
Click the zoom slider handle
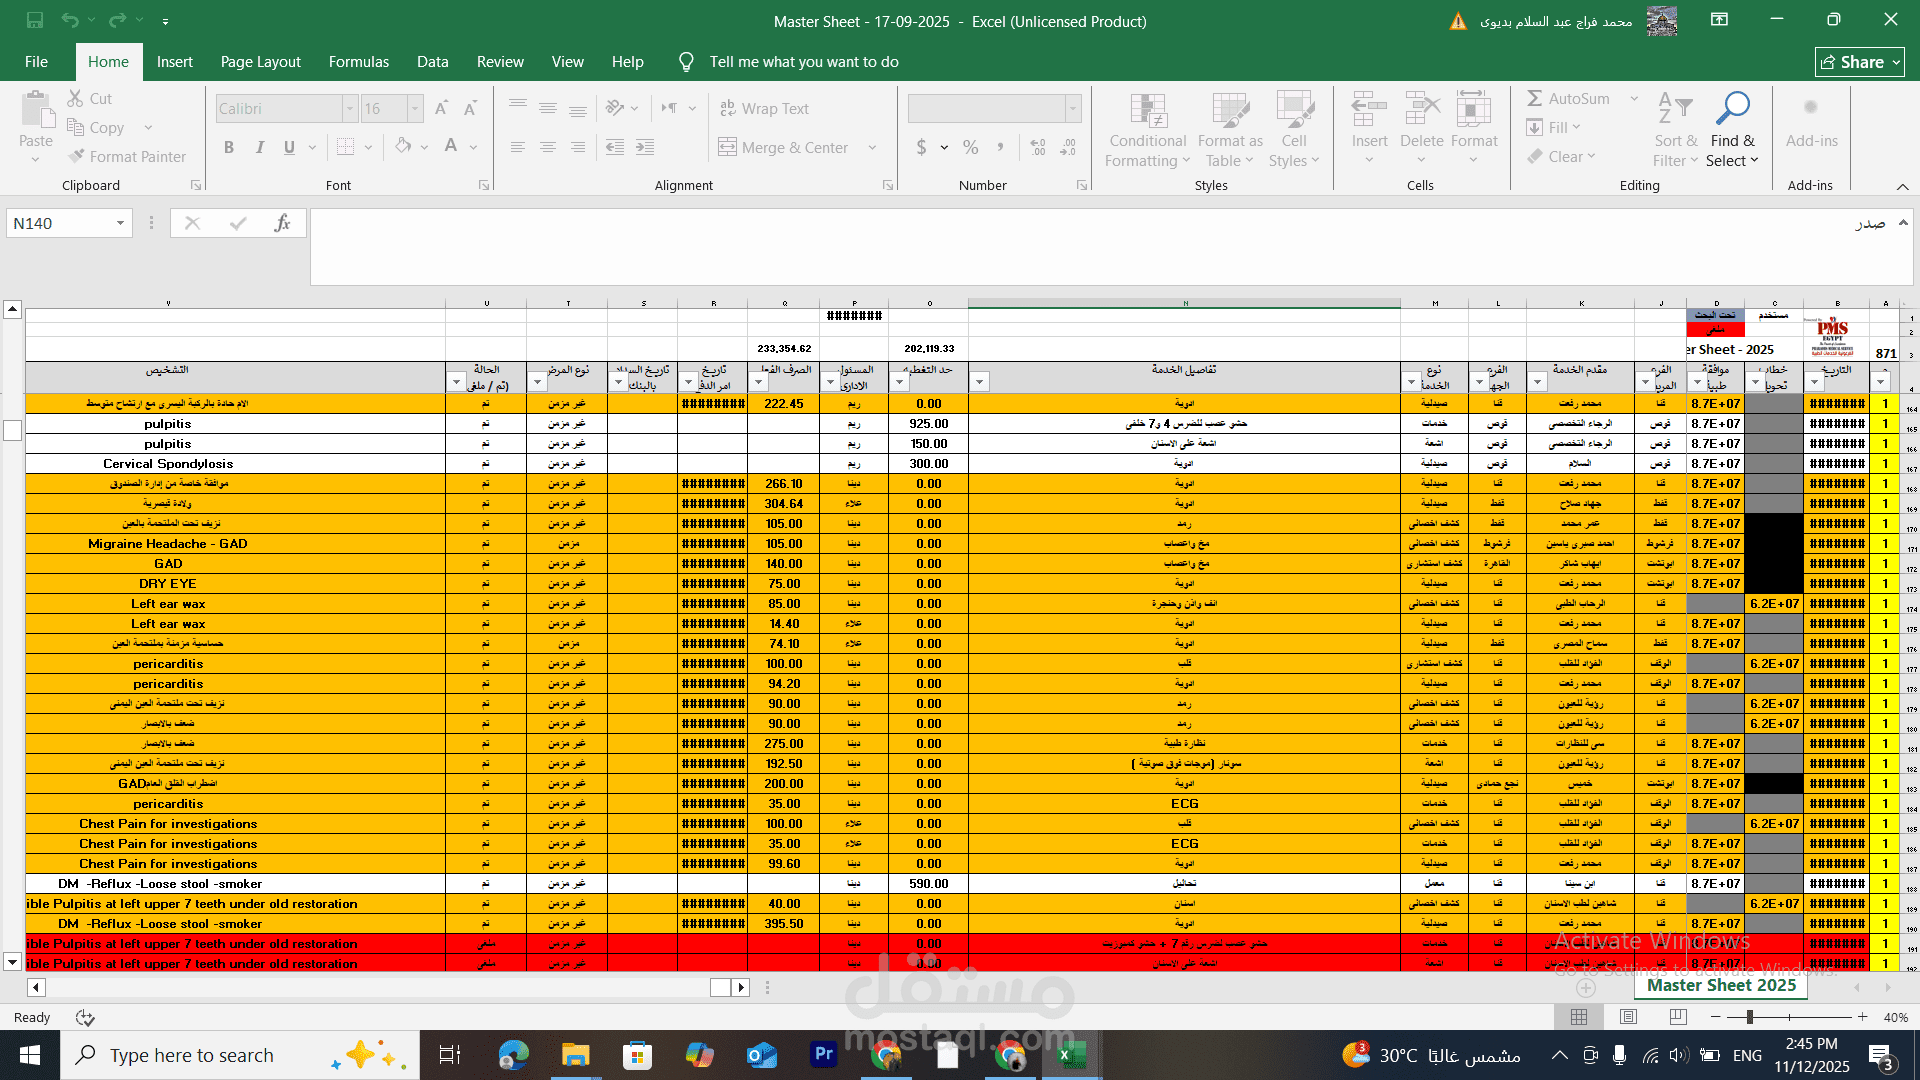point(1749,1017)
